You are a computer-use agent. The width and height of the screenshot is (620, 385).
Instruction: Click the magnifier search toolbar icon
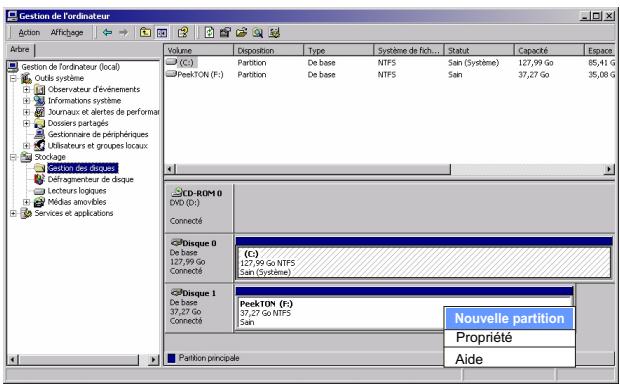(258, 32)
